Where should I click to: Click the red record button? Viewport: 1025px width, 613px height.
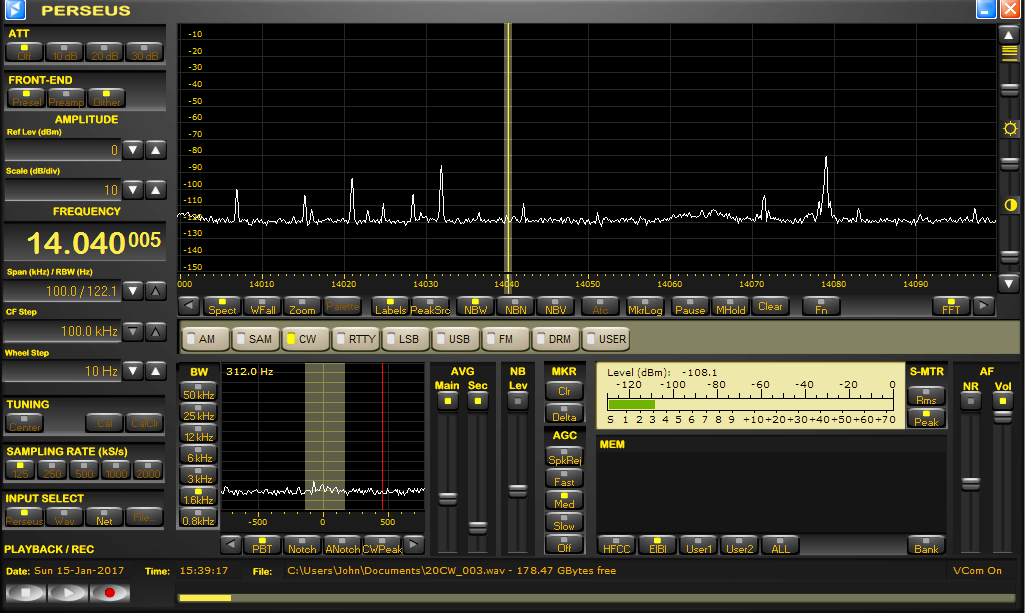(x=109, y=593)
